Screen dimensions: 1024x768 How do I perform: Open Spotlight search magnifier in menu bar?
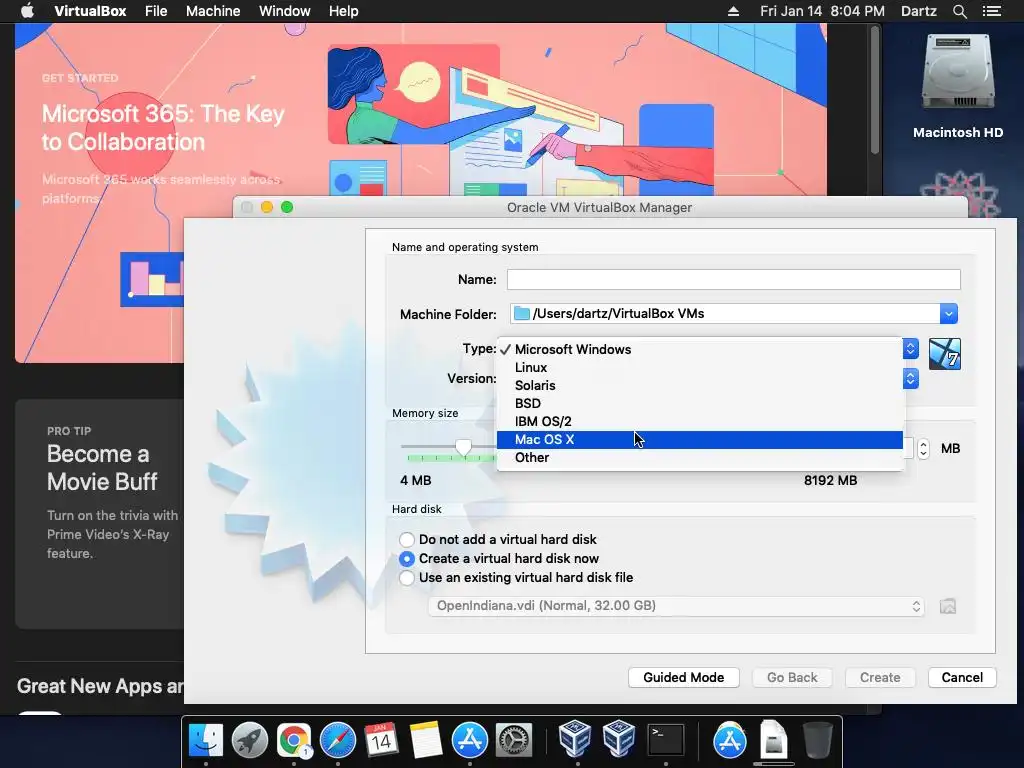point(959,11)
